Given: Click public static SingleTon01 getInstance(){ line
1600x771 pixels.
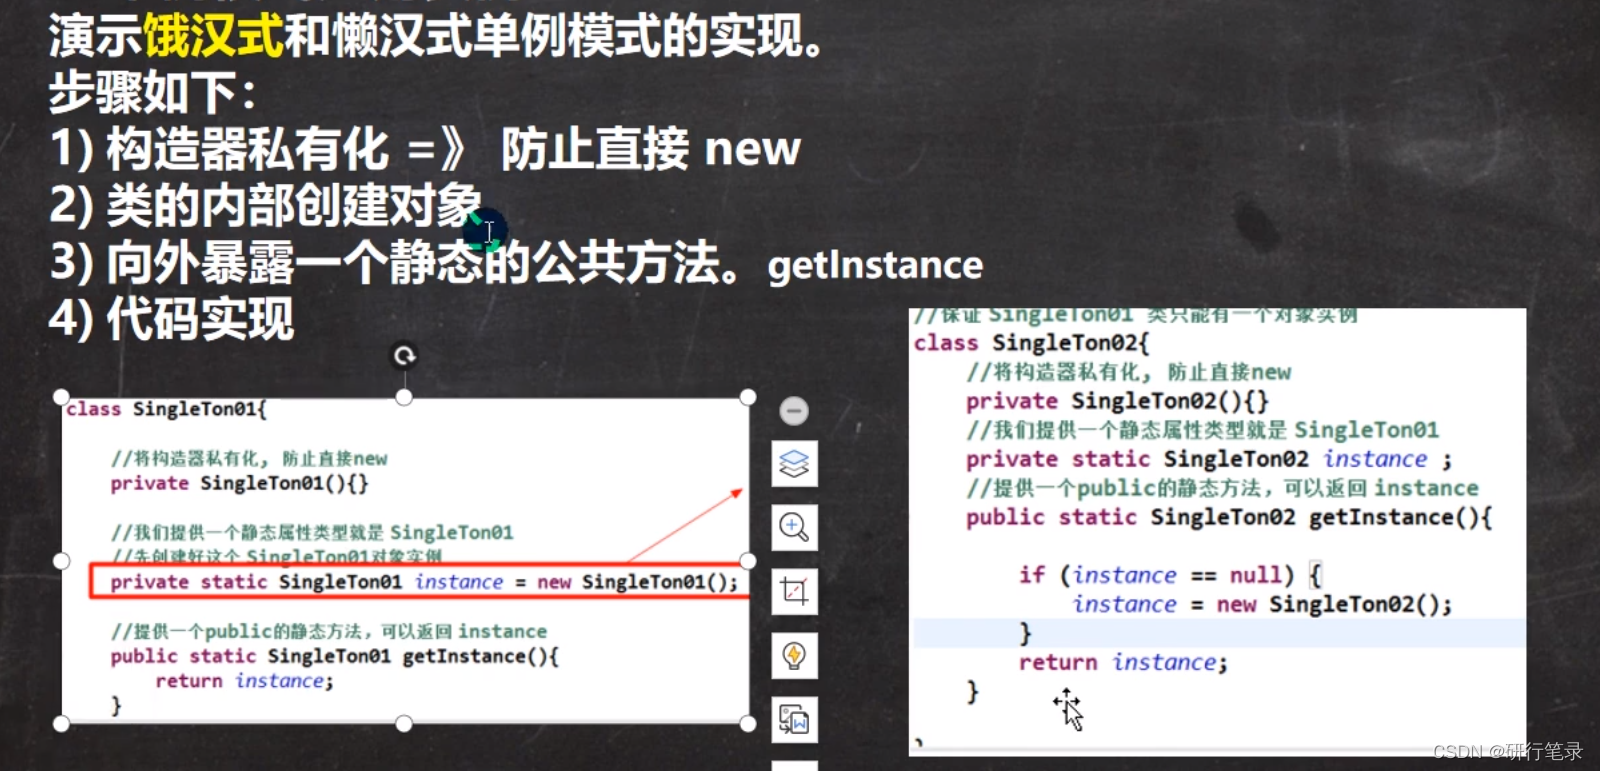Looking at the screenshot, I should (x=335, y=656).
